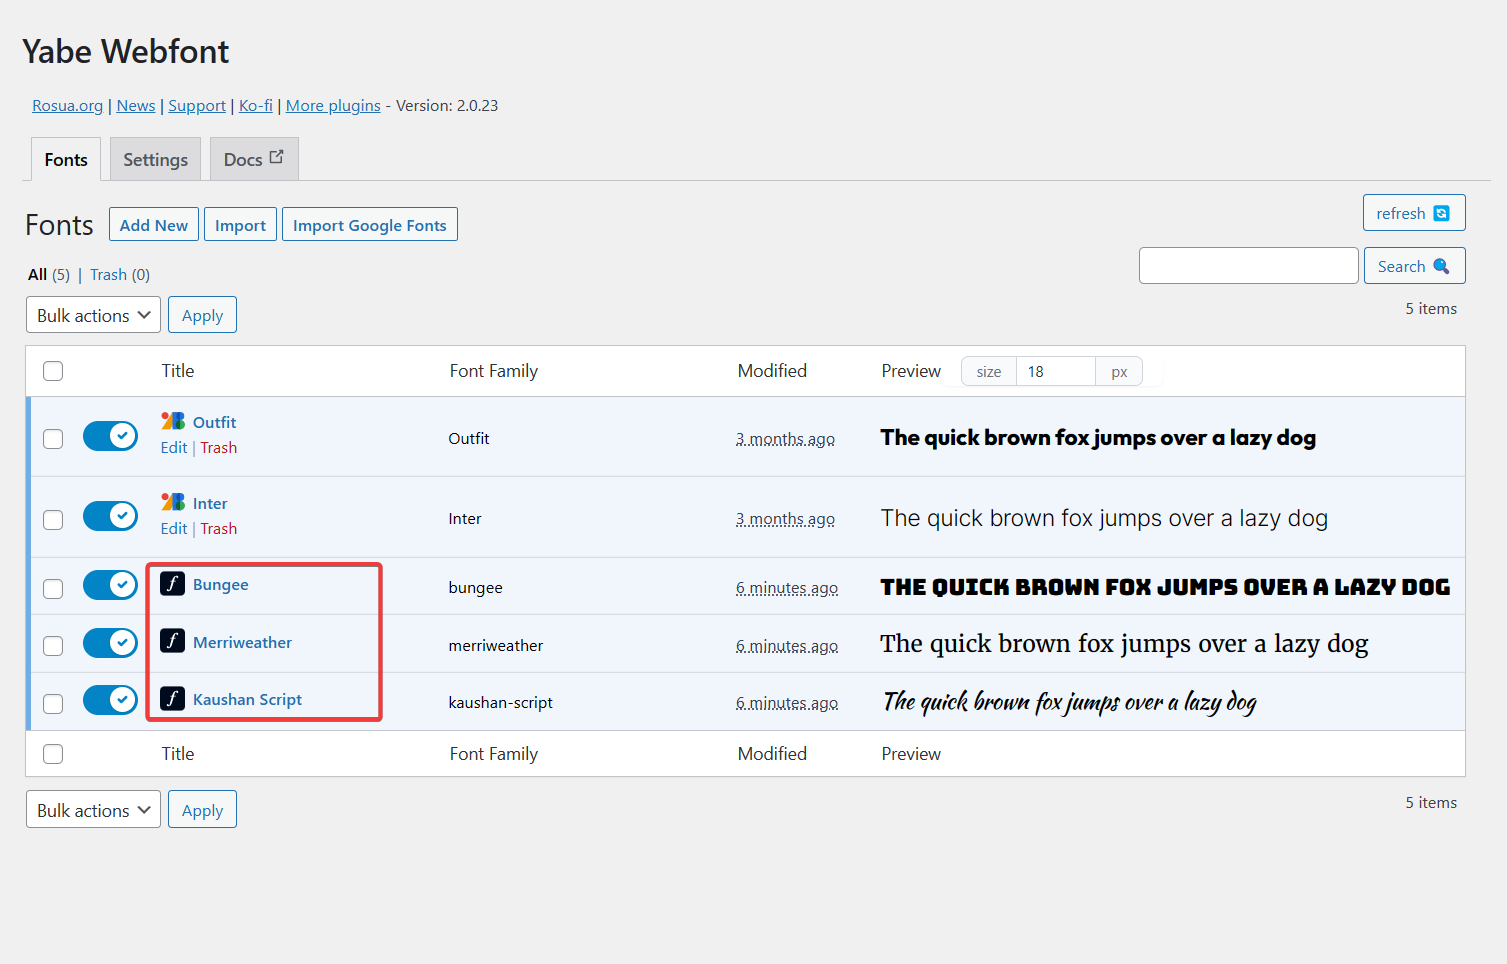The image size is (1507, 964).
Task: Check the select-all checkbox in table header
Action: (x=53, y=371)
